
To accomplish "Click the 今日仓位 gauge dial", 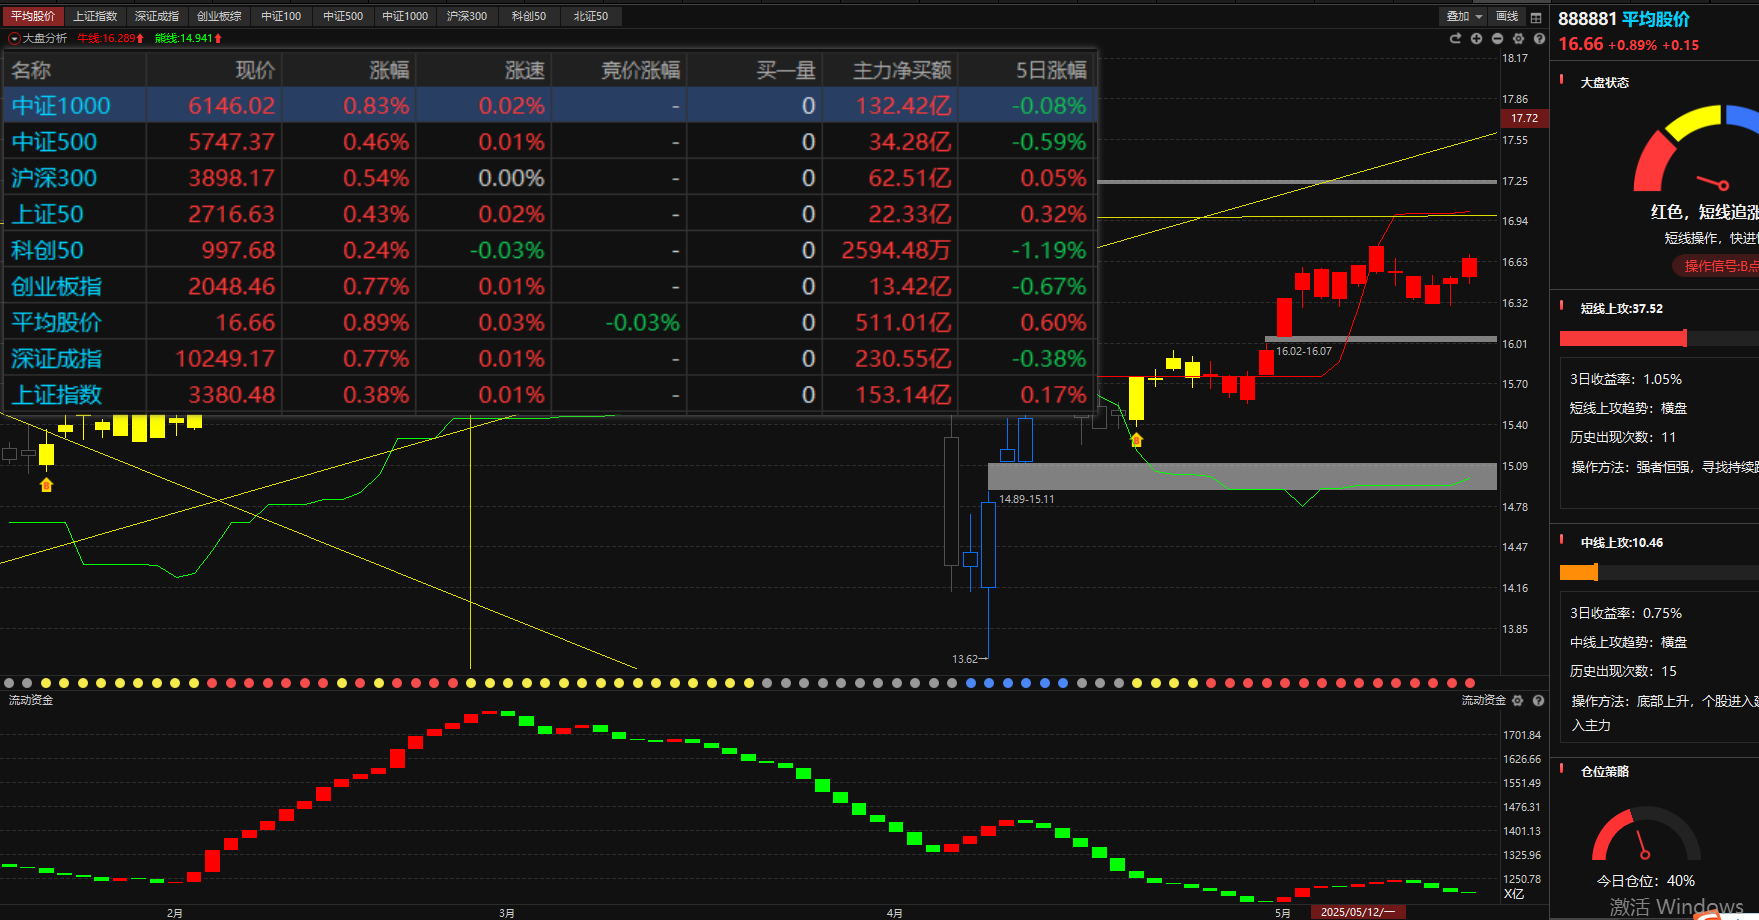I will (x=1646, y=835).
